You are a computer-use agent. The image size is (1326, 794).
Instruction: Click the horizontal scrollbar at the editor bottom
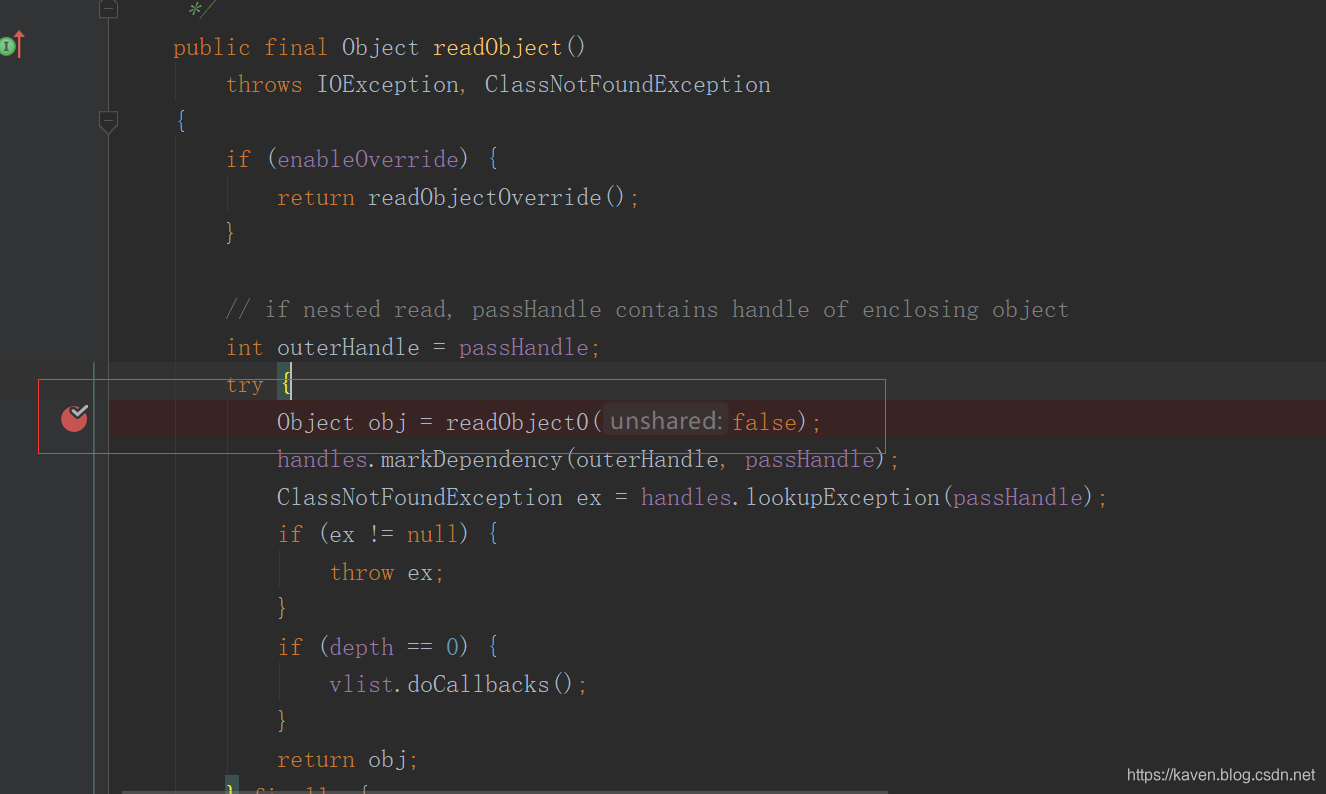point(505,791)
